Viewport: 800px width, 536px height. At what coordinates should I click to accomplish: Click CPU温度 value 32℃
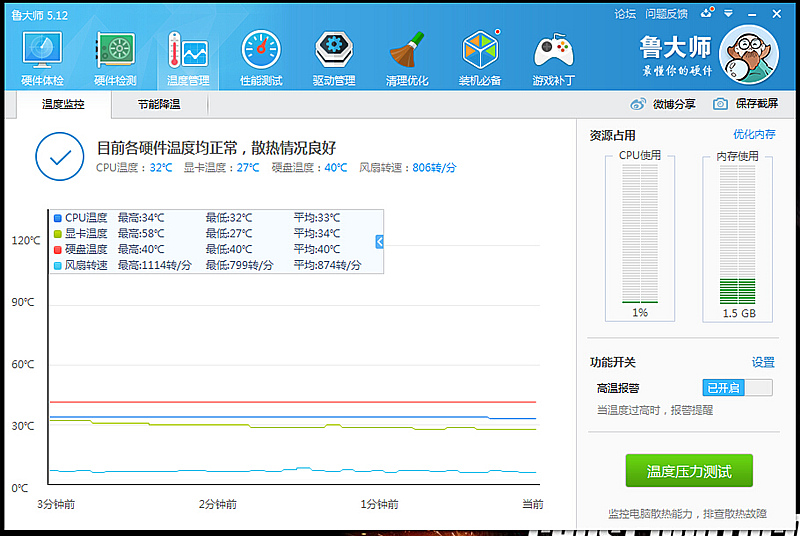click(161, 168)
